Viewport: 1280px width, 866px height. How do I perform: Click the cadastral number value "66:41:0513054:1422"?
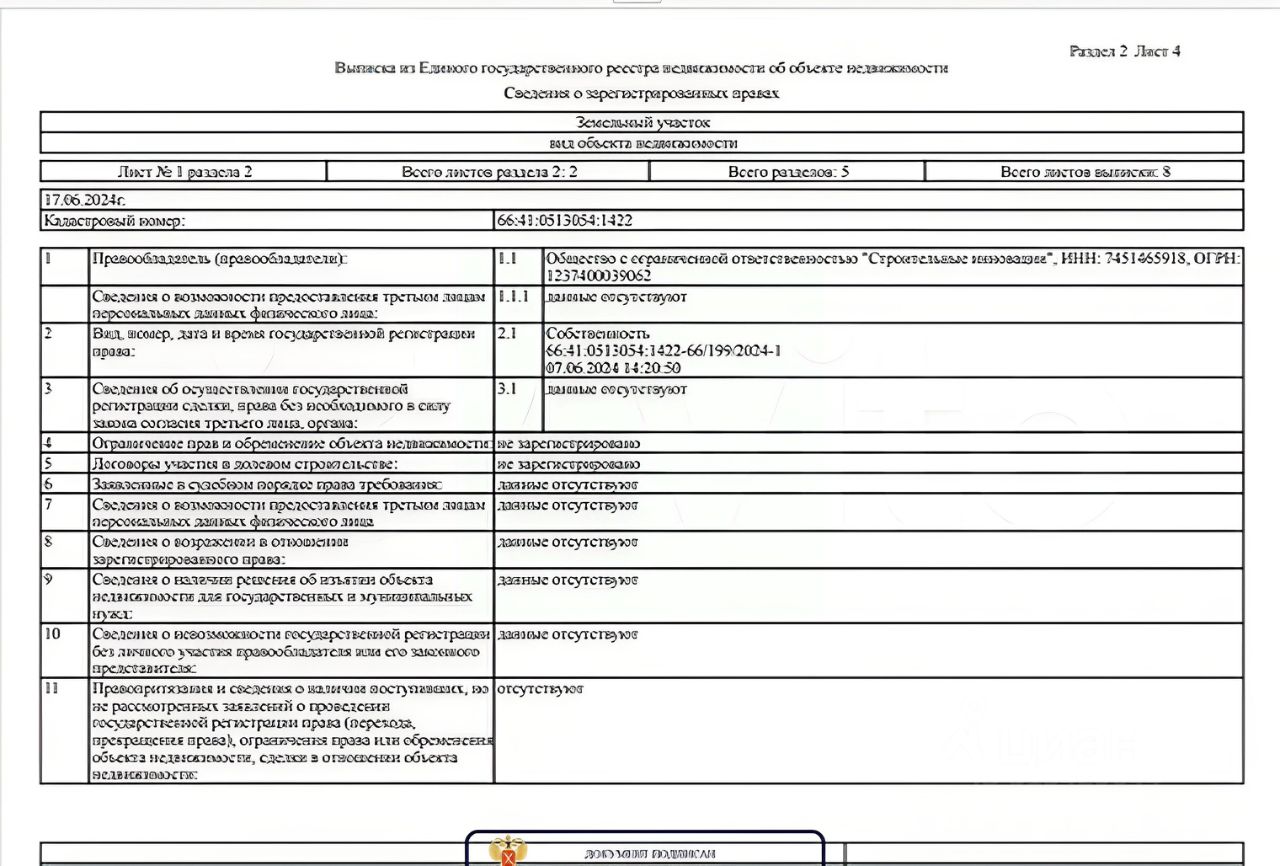point(565,221)
